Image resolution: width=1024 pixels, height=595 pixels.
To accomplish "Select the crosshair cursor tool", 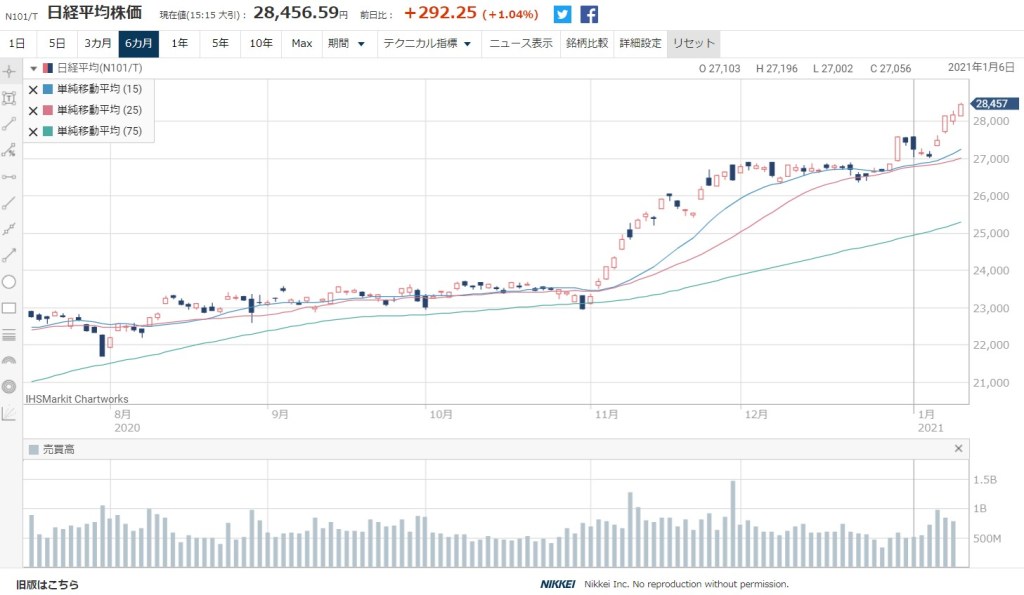I will coord(10,71).
